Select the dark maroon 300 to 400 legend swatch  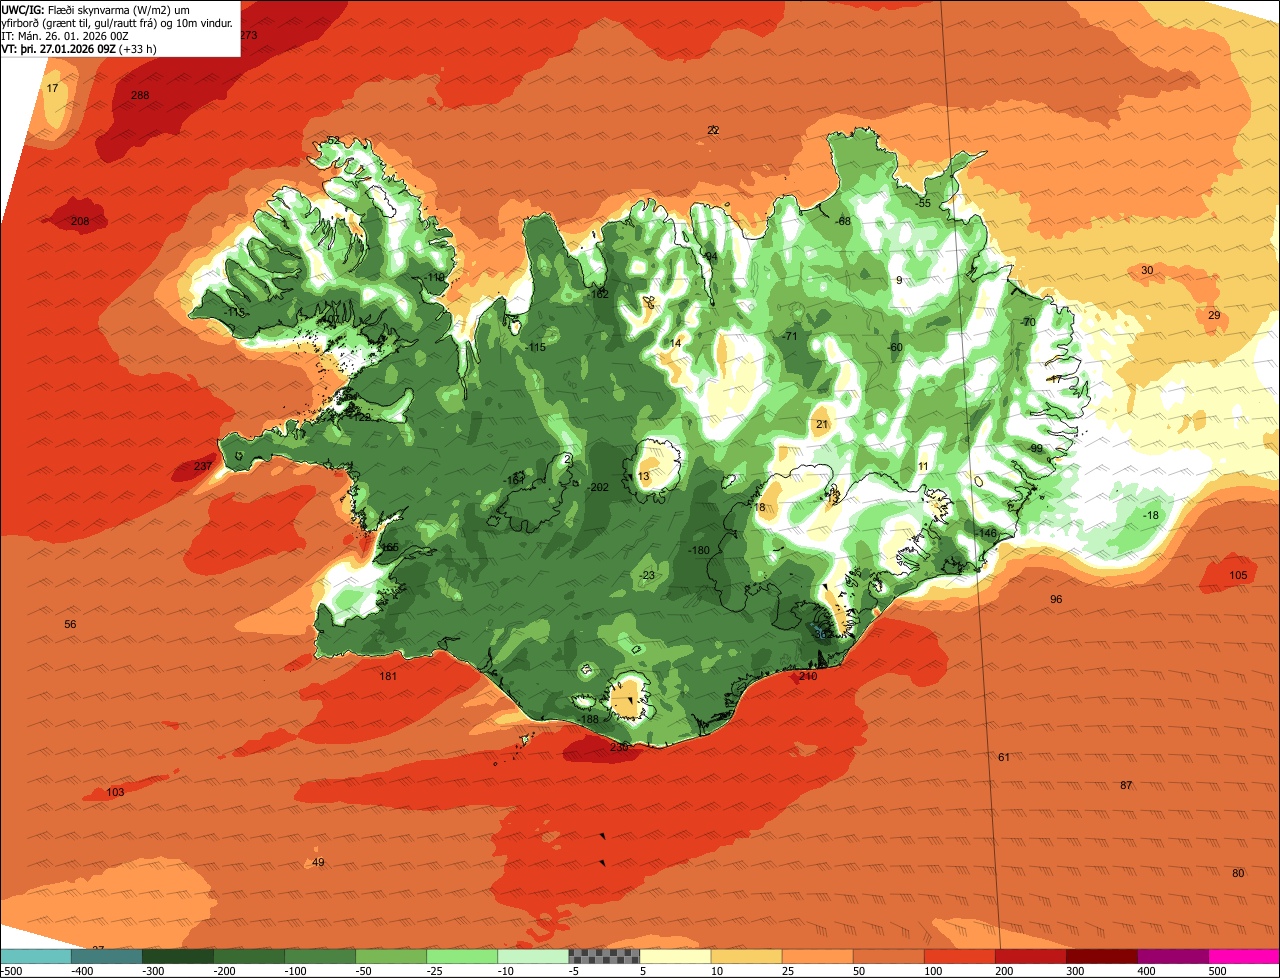pos(1101,956)
